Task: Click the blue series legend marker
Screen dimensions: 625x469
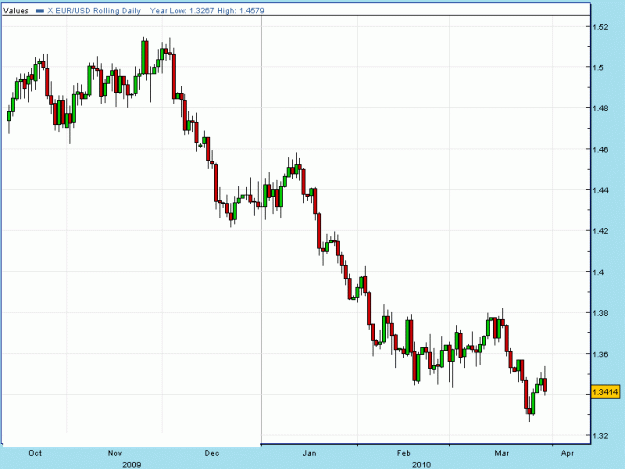Action: click(40, 11)
